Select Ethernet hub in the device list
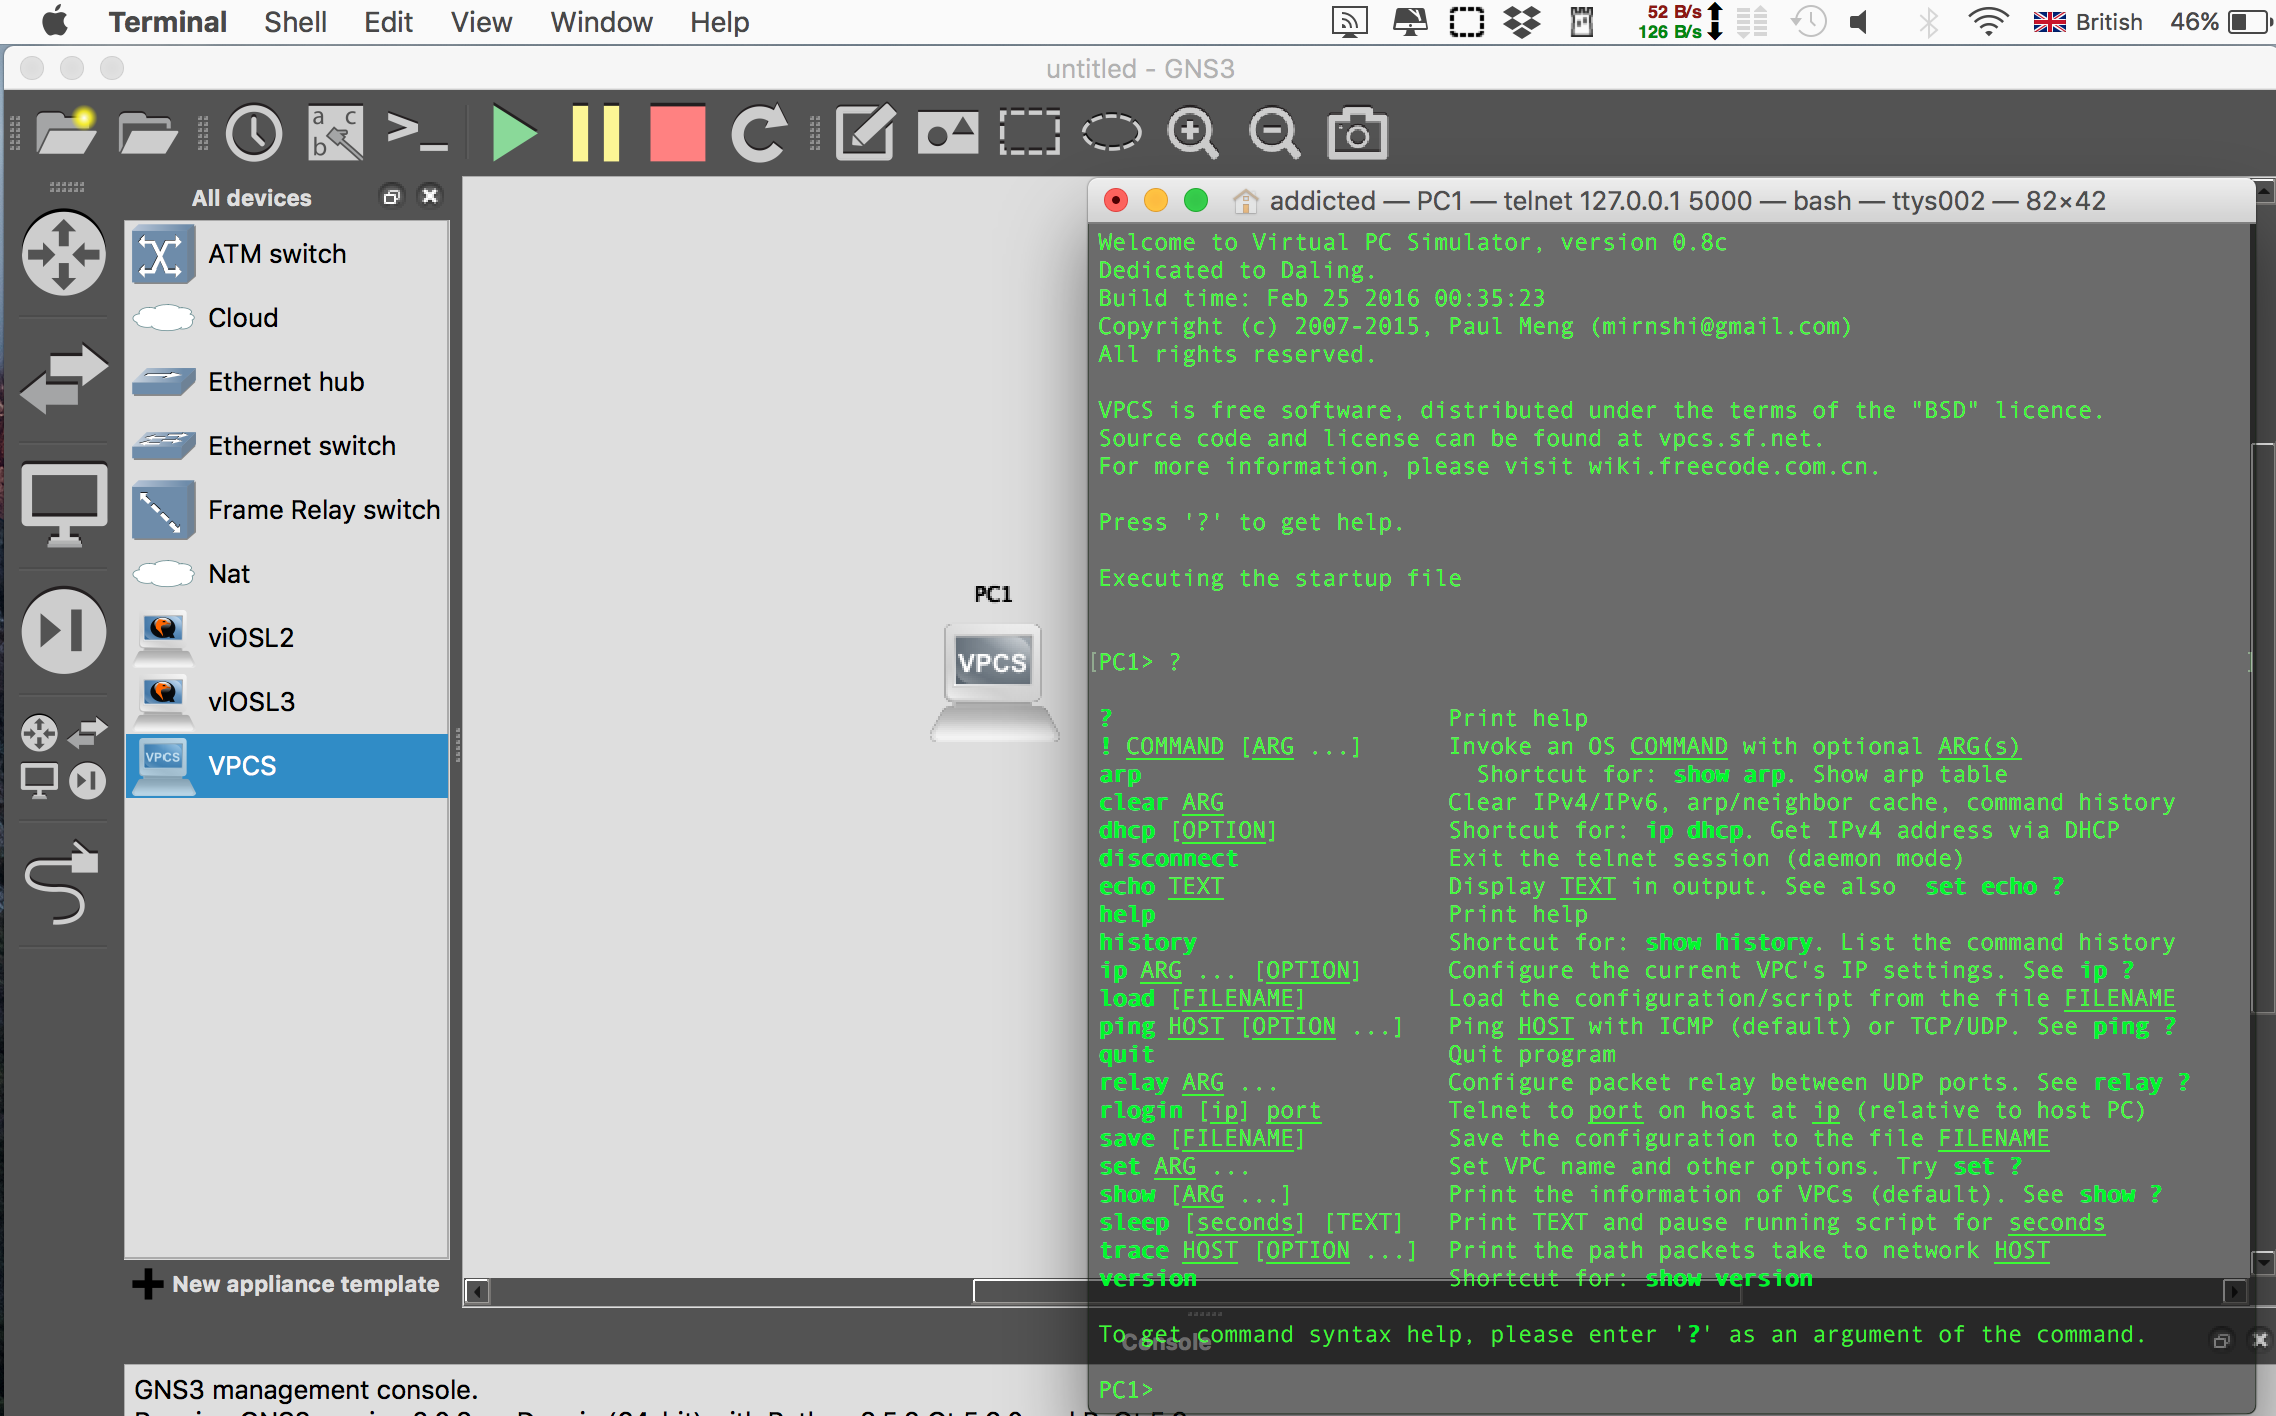This screenshot has height=1416, width=2276. tap(287, 382)
